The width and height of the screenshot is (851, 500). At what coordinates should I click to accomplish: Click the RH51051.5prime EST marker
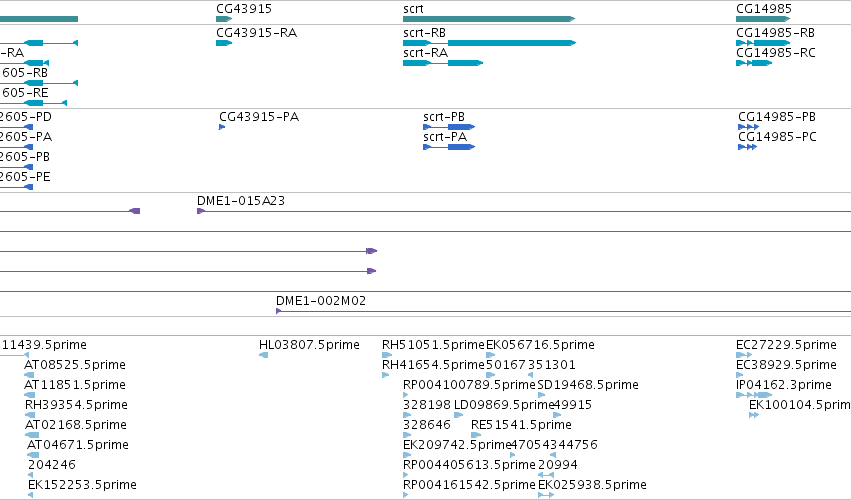pos(387,355)
